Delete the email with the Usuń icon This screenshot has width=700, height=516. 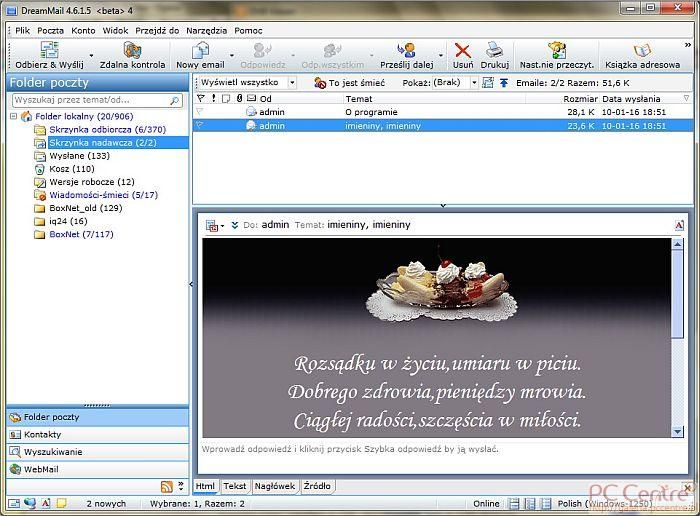[463, 50]
